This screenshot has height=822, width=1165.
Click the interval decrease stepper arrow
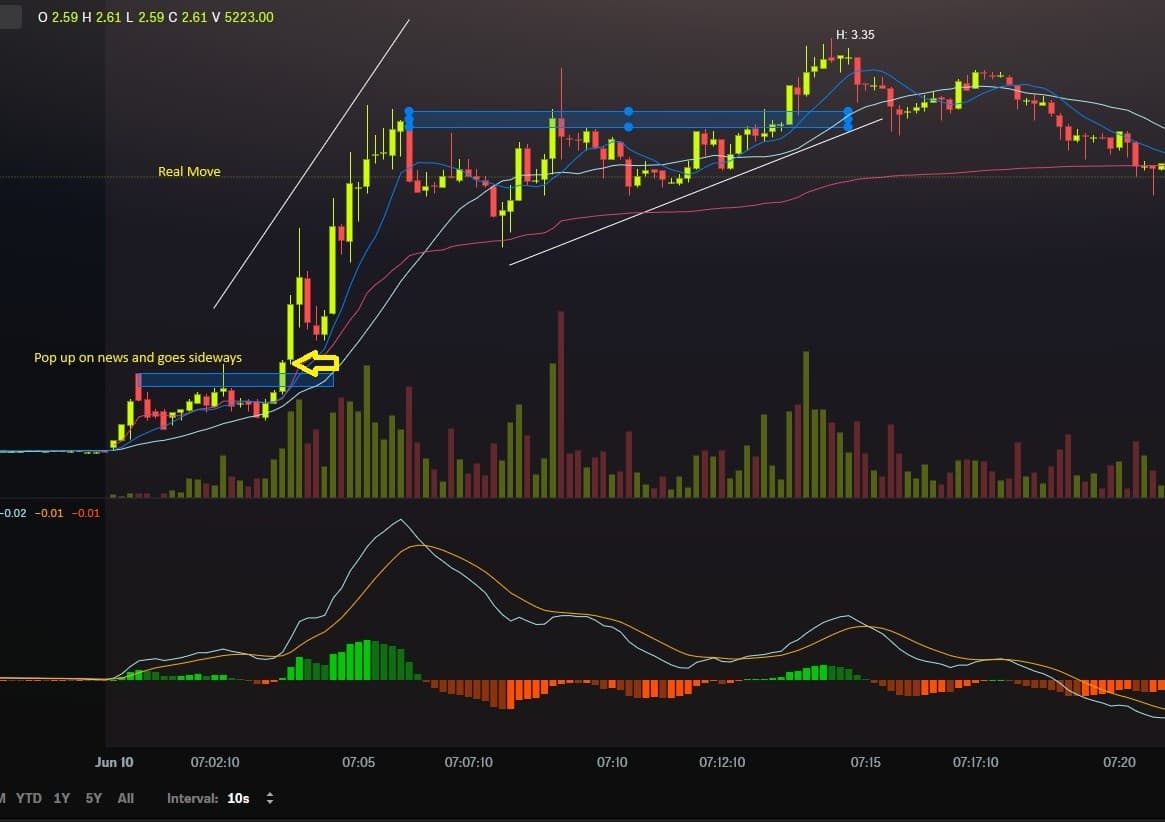coord(270,801)
